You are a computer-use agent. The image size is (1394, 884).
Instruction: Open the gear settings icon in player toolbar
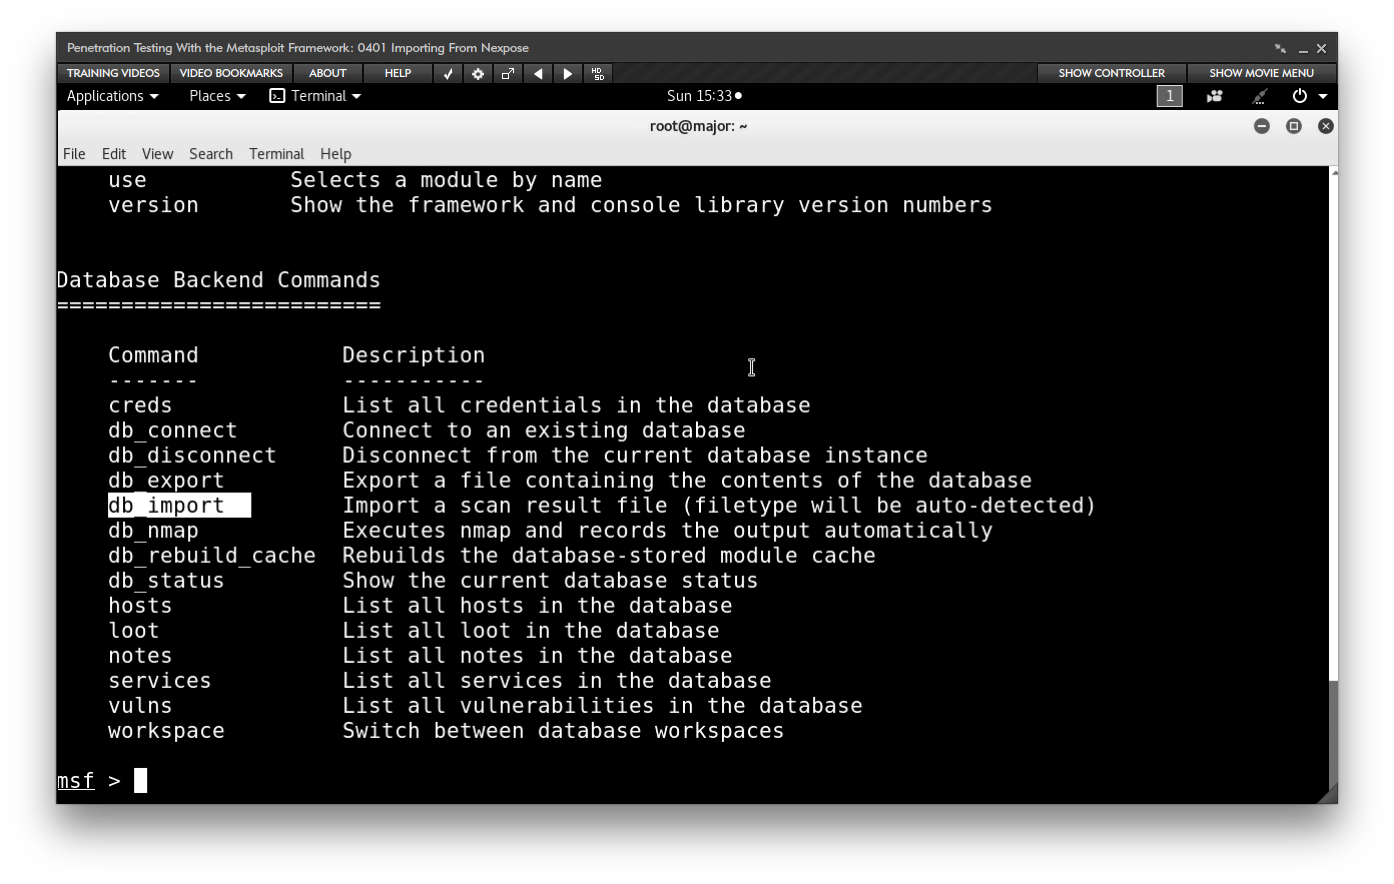478,73
